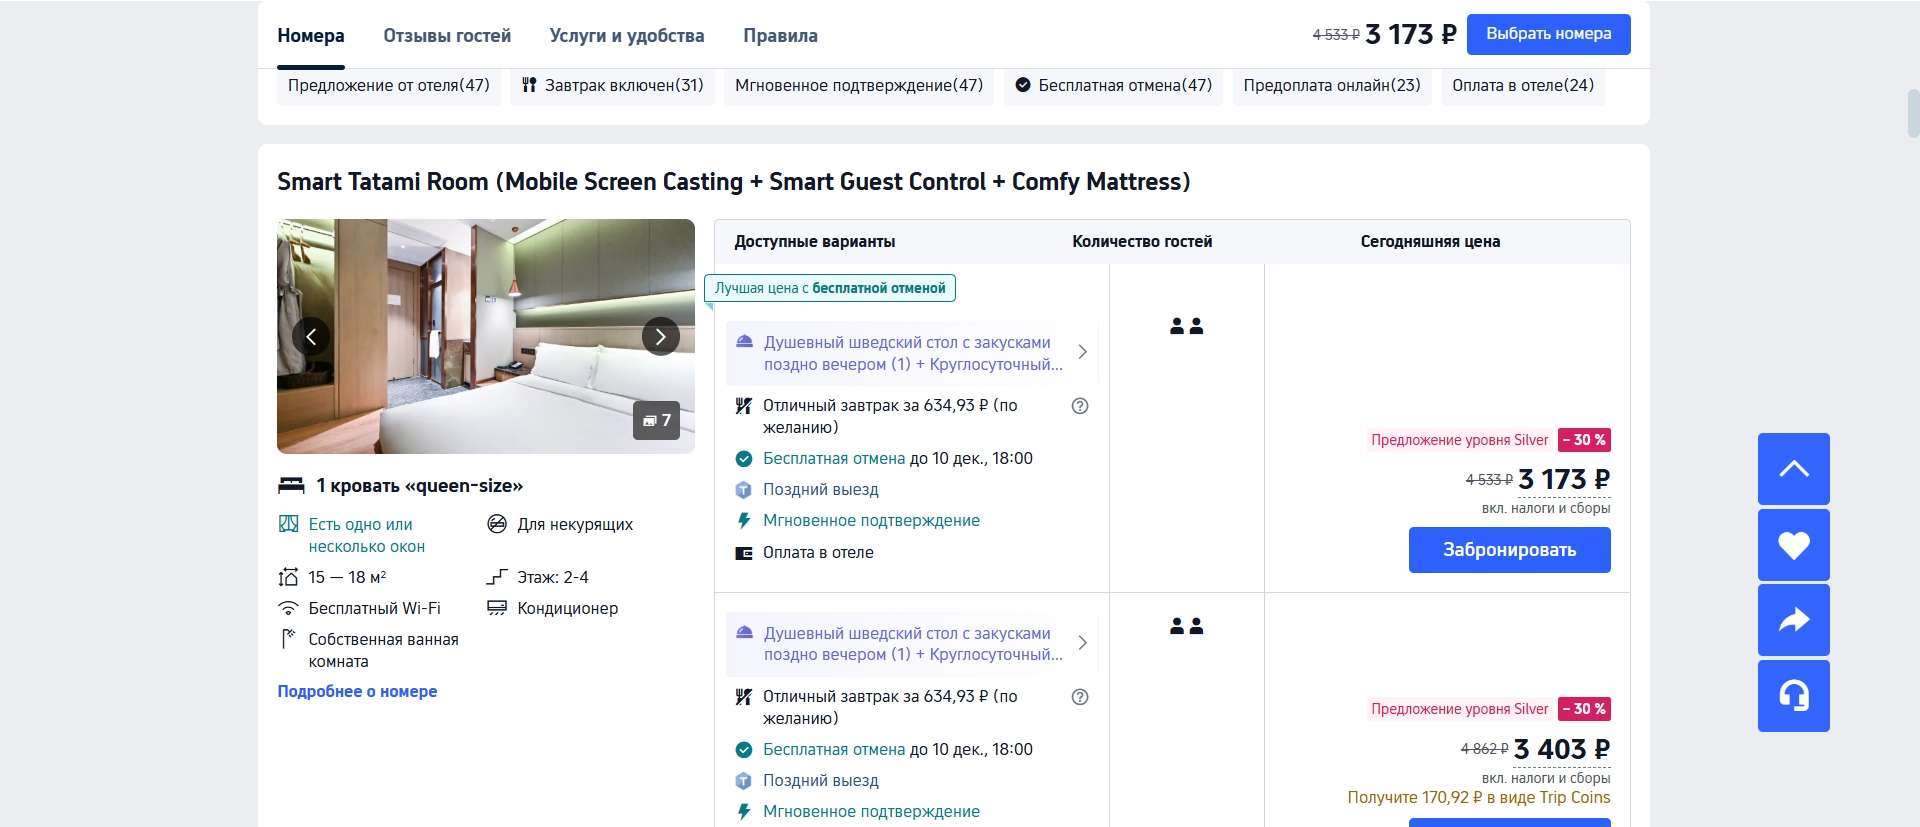Add hotel to favorites with heart icon
This screenshot has width=1920, height=827.
[1793, 545]
